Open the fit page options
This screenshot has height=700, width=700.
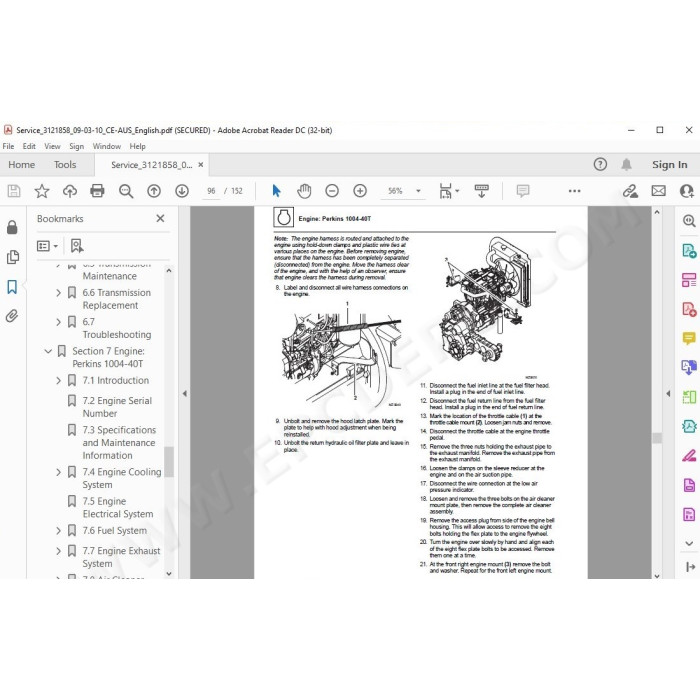(448, 191)
